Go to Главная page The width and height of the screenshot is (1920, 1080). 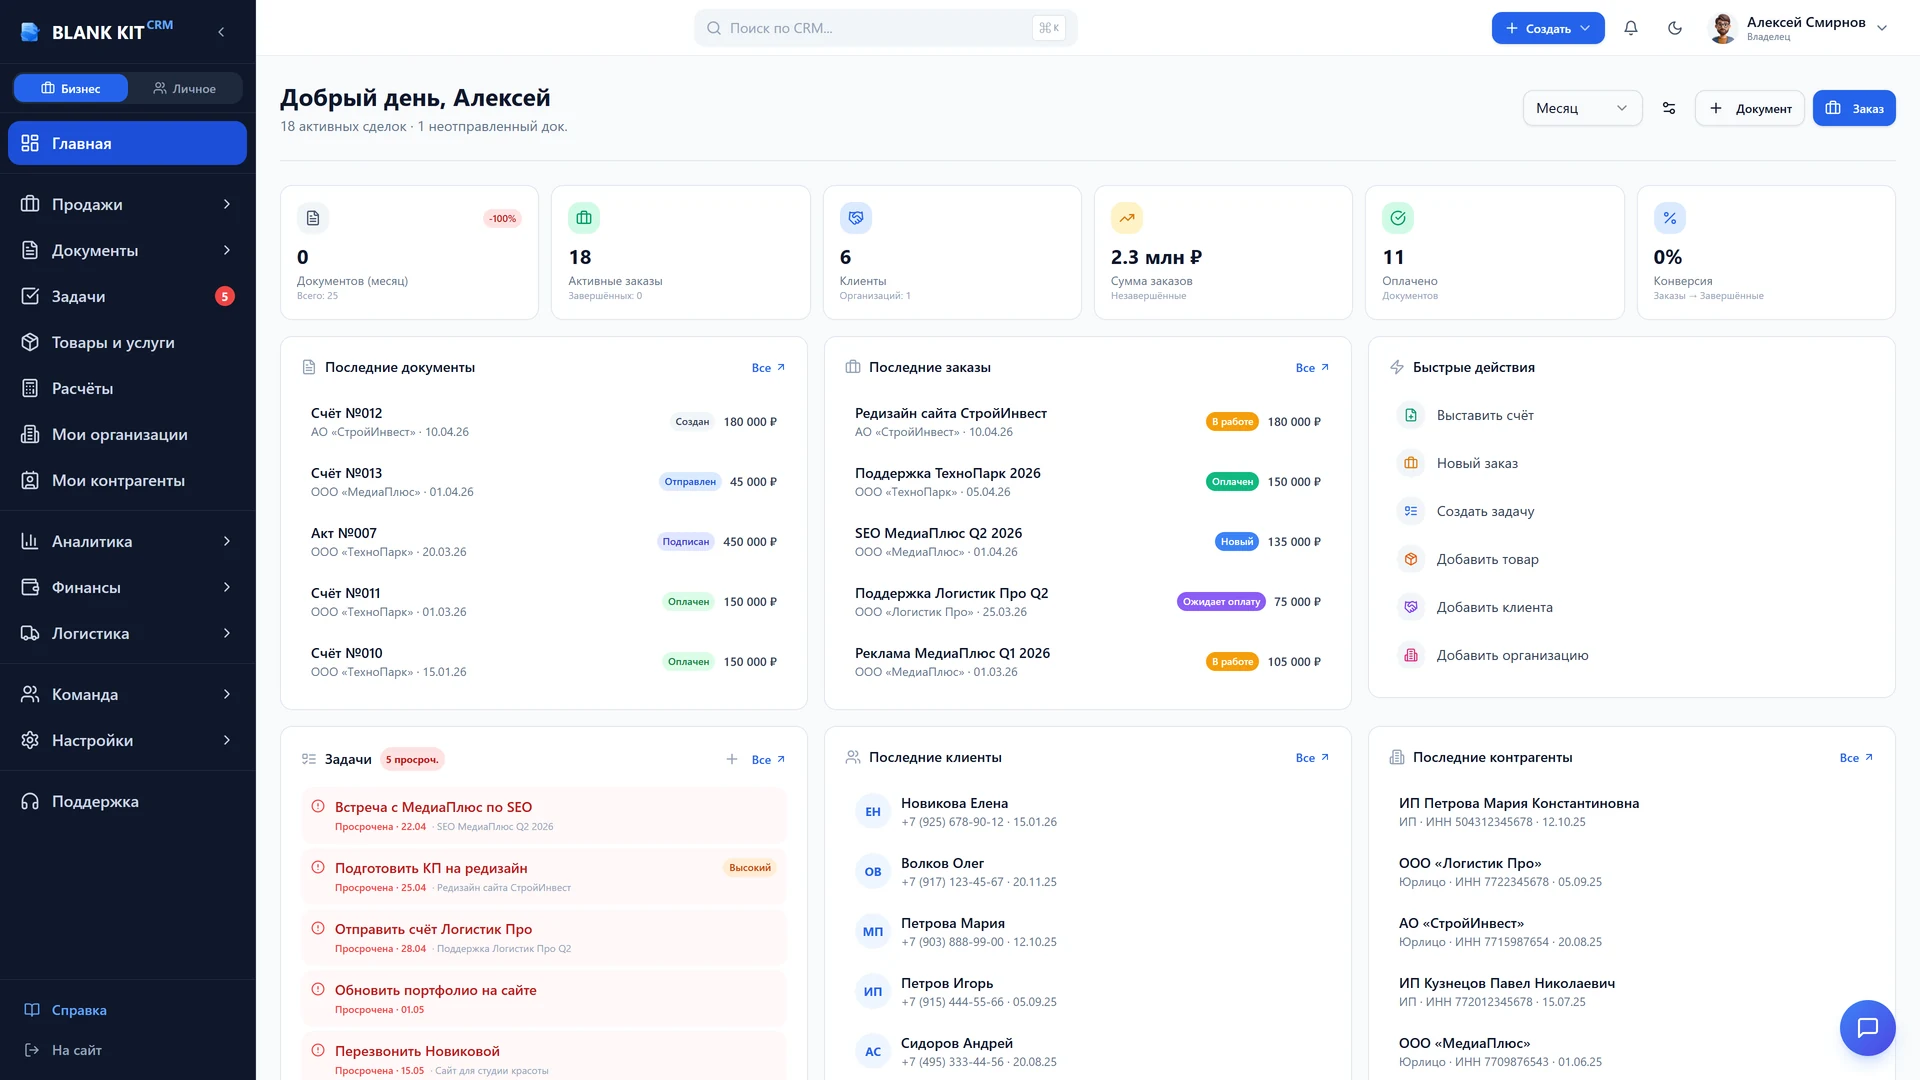click(x=127, y=143)
